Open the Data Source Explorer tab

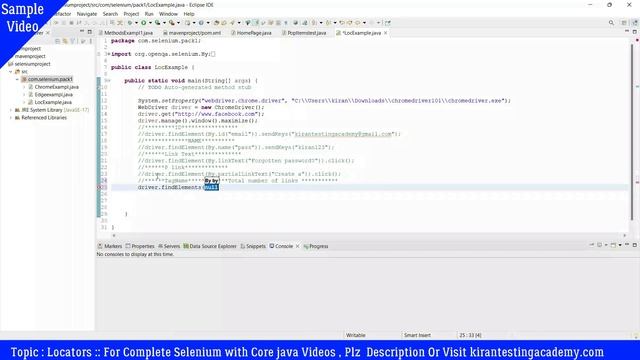point(210,246)
